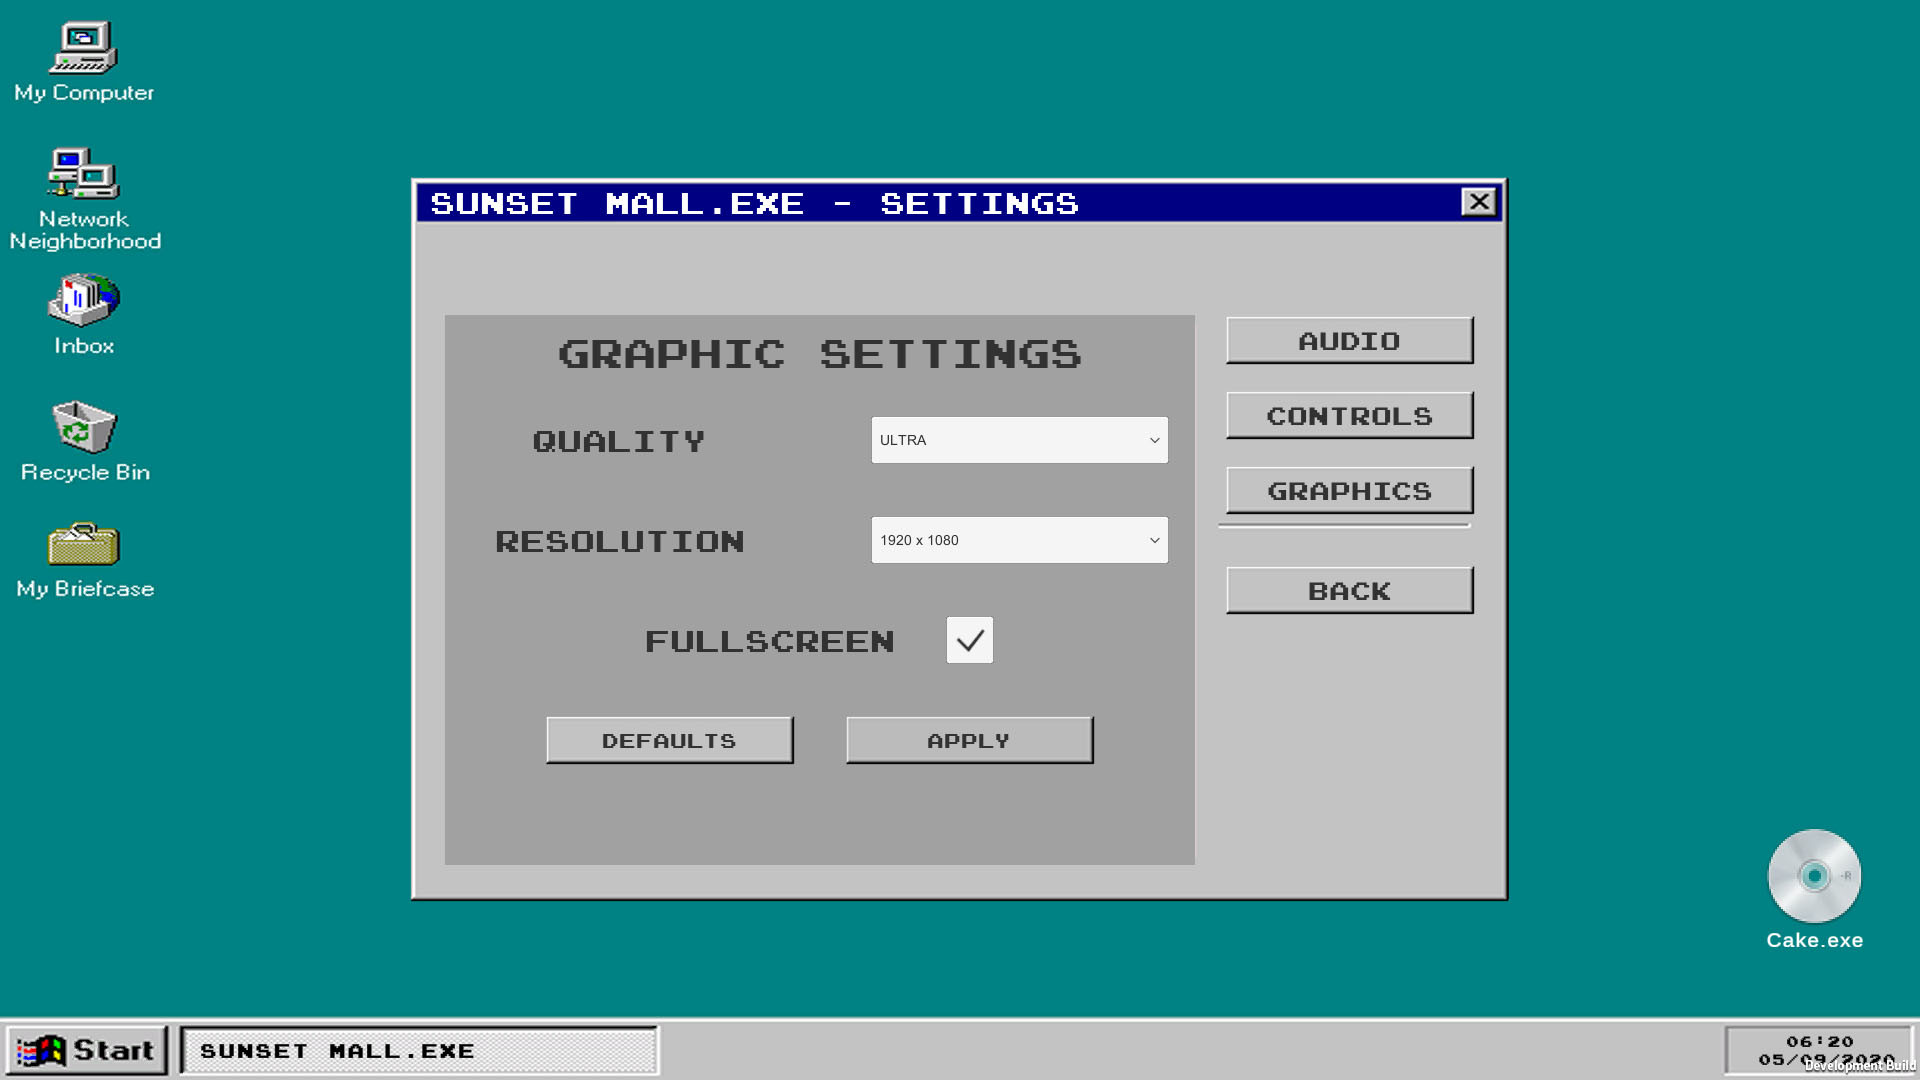
Task: Click the Back button
Action: point(1349,591)
